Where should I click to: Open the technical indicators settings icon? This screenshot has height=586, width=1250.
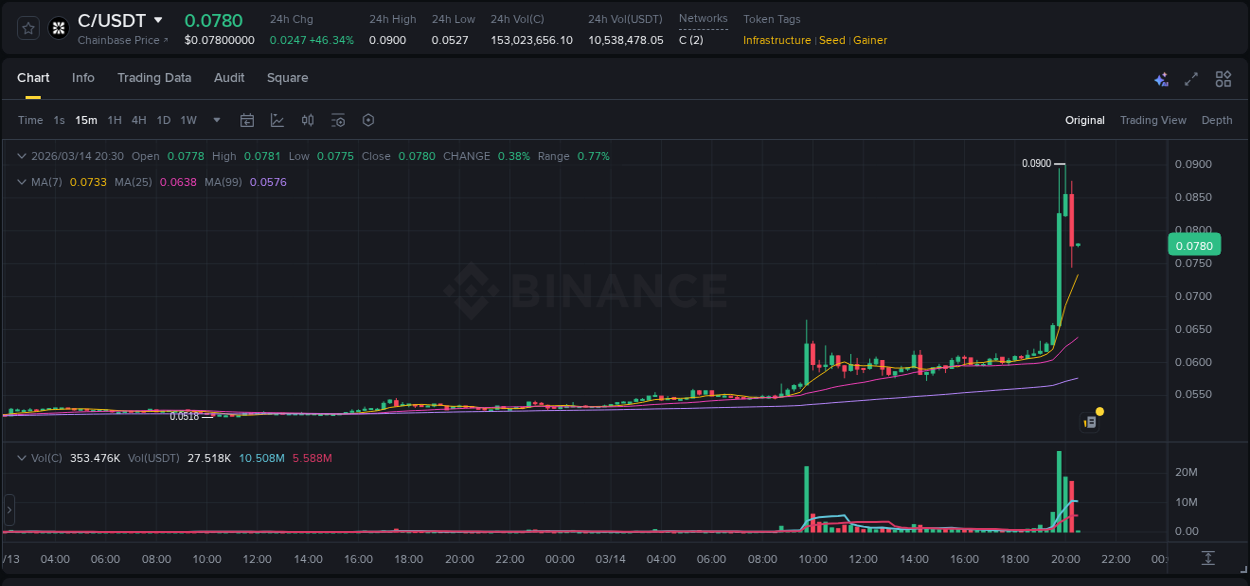pos(338,120)
